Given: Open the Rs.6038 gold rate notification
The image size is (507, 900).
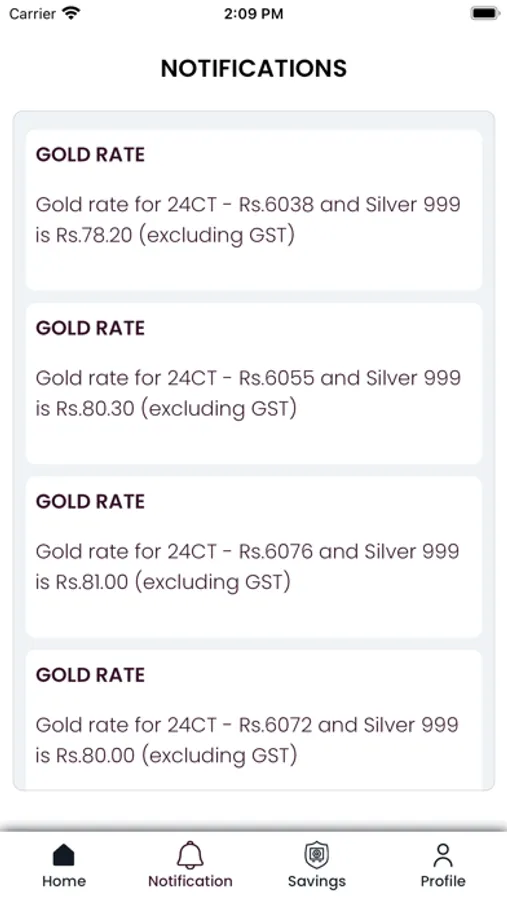Looking at the screenshot, I should pos(254,210).
